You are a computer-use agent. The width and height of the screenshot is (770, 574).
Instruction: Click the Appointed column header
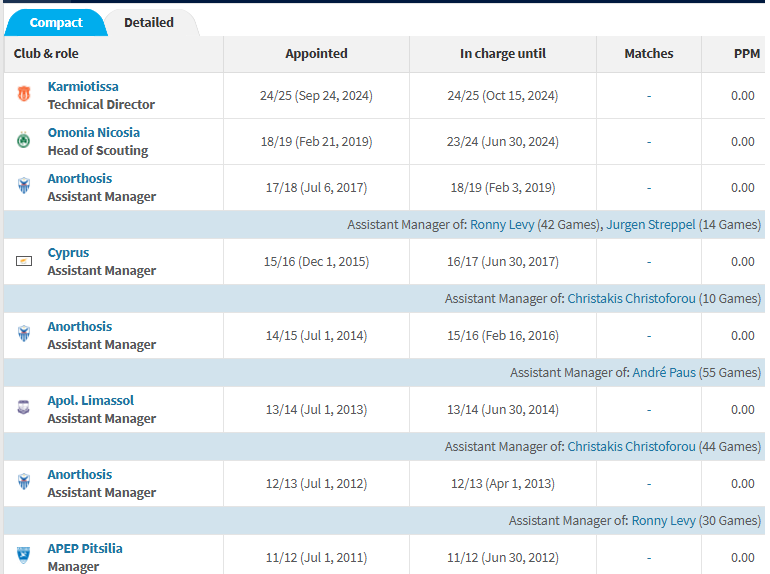(316, 54)
